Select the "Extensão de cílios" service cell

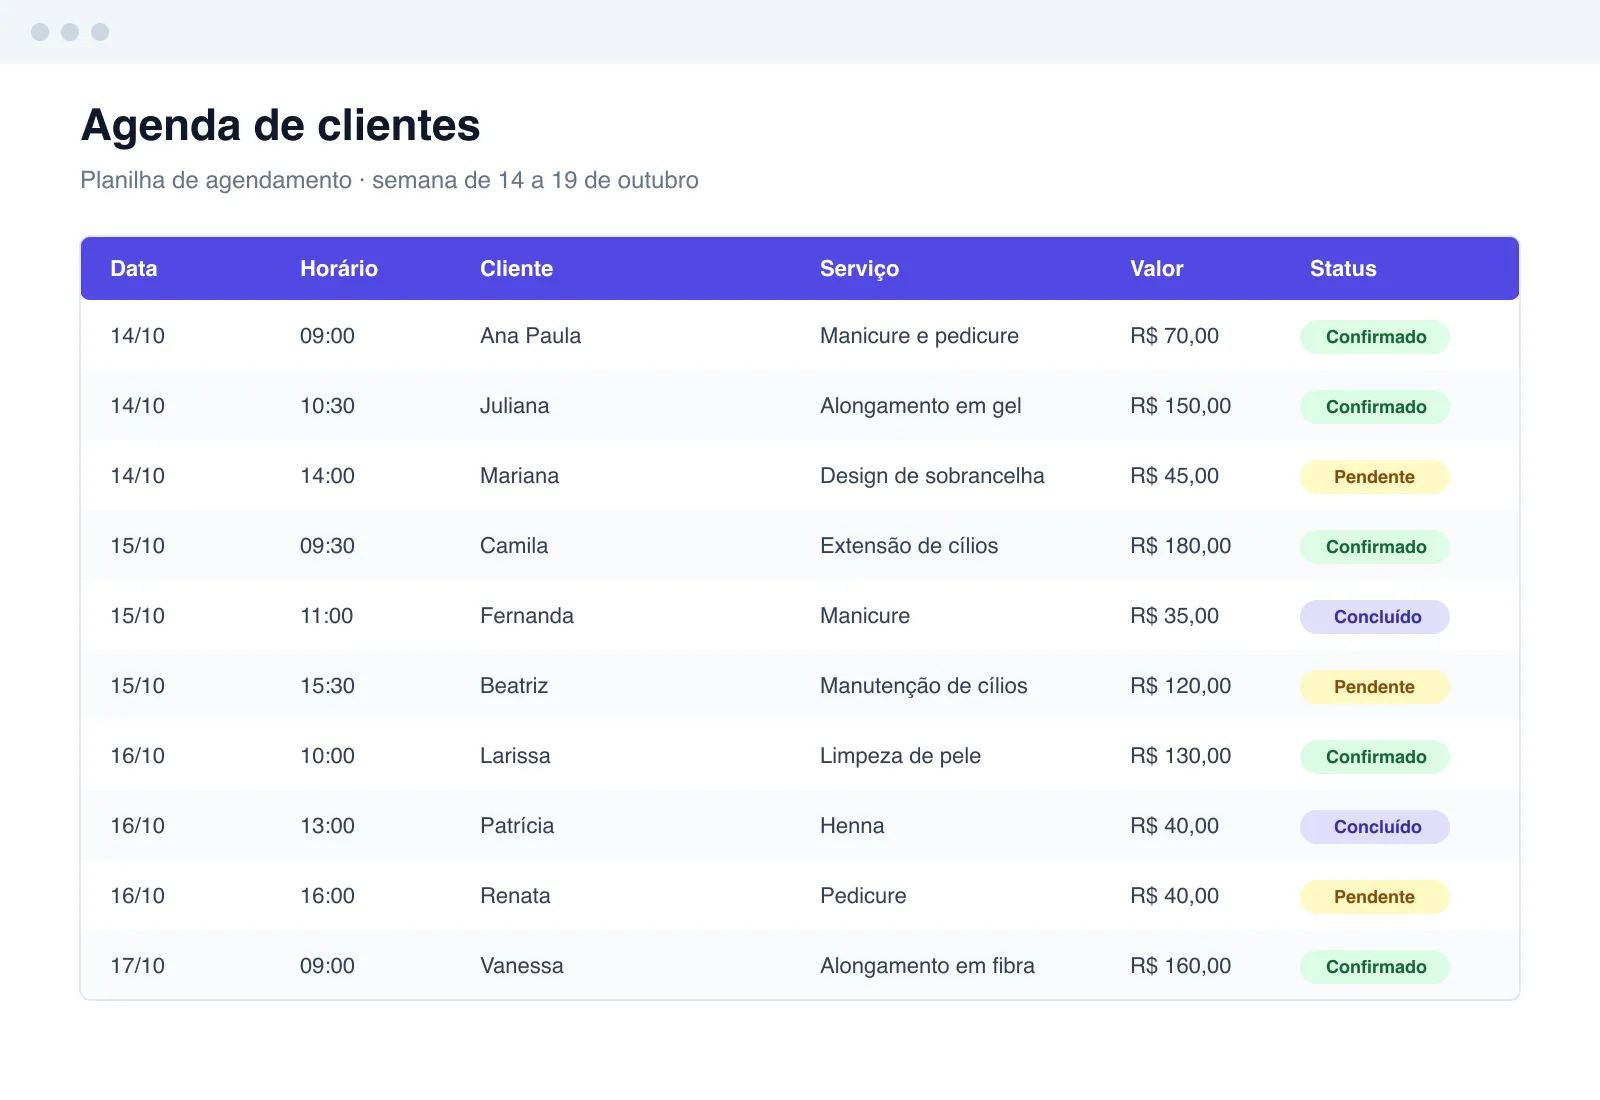(909, 546)
